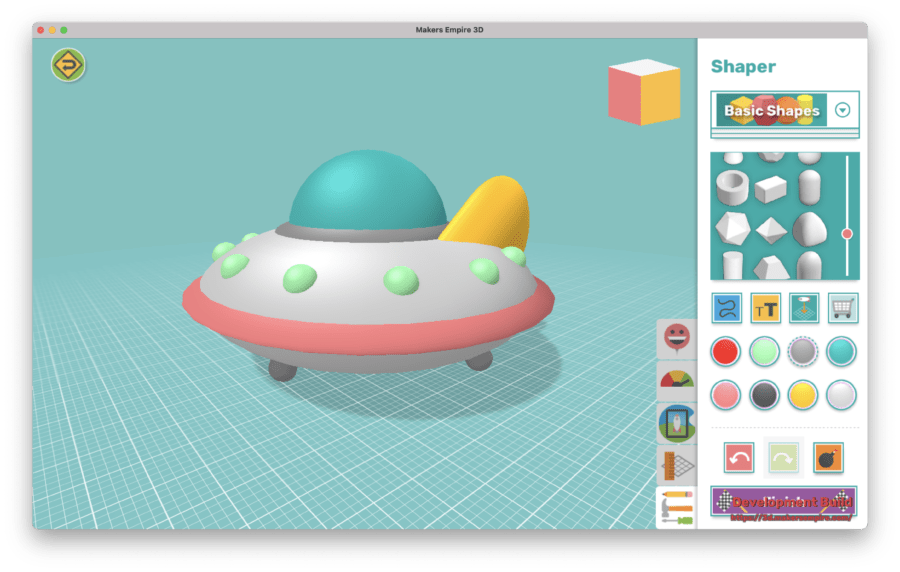The width and height of the screenshot is (900, 572).
Task: Pick the rounded cone dome shape
Action: [809, 229]
